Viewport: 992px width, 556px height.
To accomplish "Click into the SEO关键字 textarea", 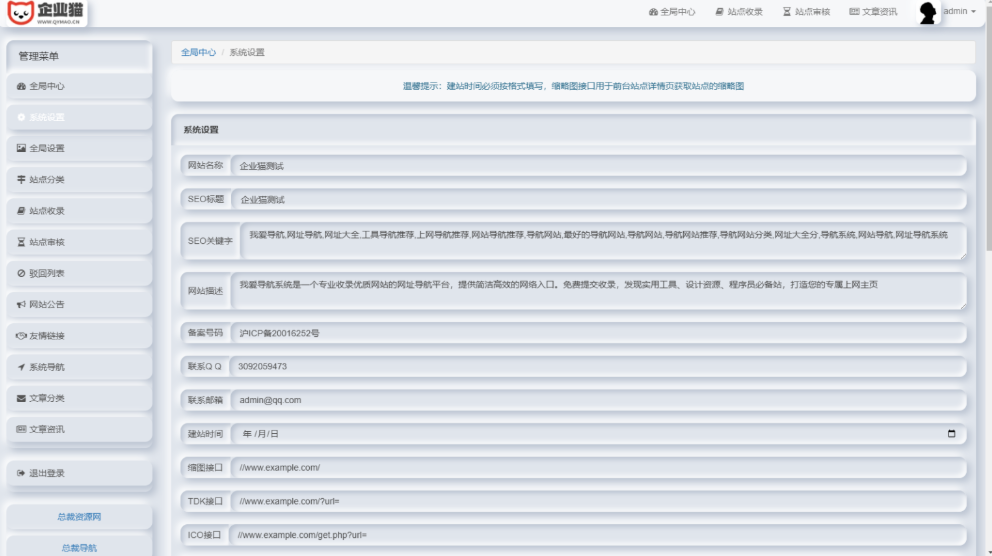I will [x=603, y=240].
